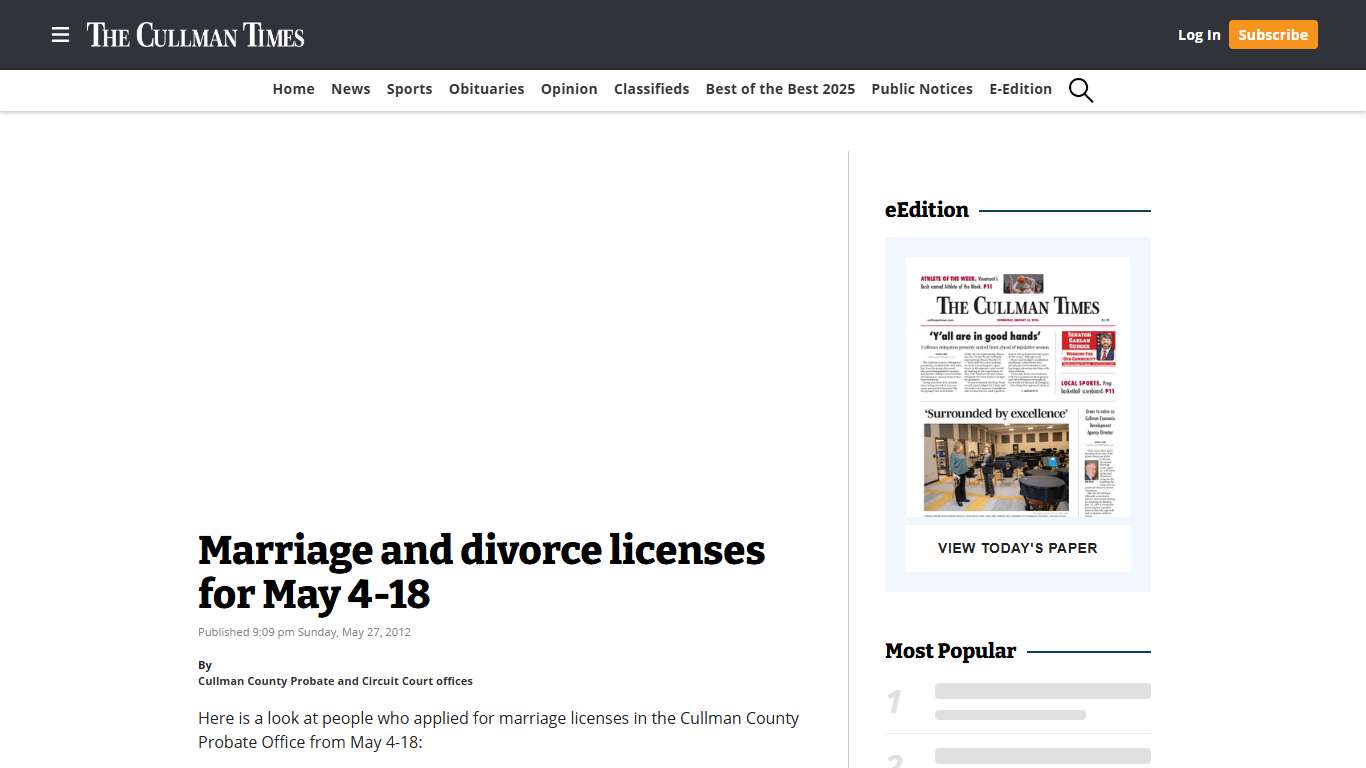Click the eEdition front page thumbnail

(1017, 388)
